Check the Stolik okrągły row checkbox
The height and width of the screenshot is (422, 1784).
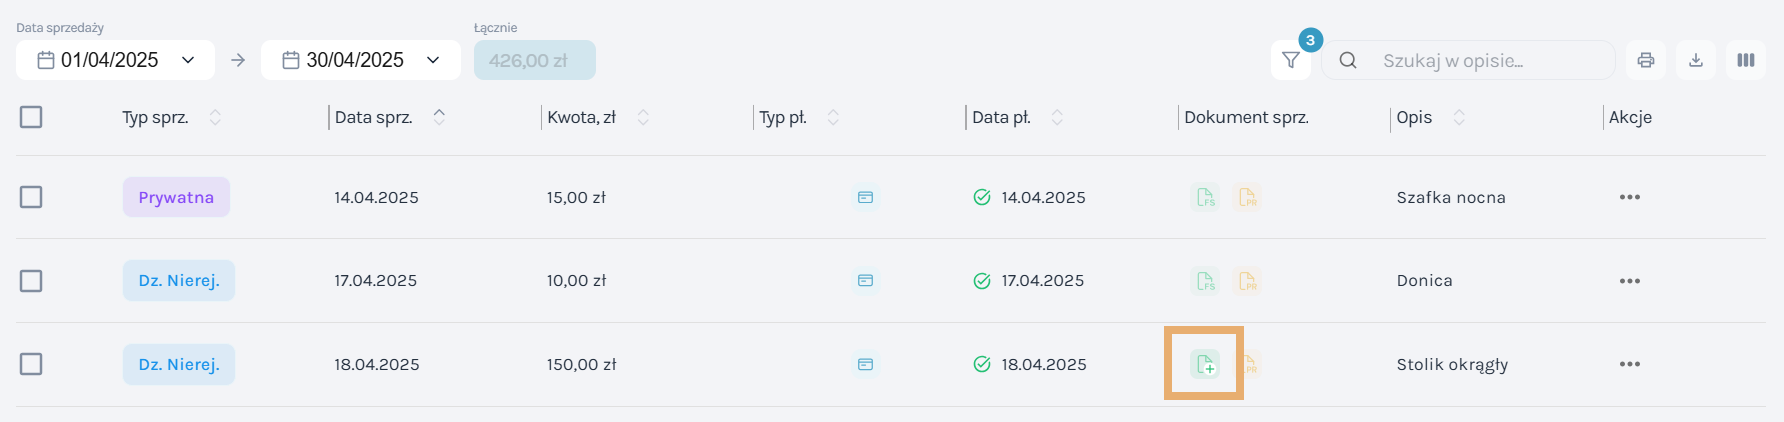31,364
